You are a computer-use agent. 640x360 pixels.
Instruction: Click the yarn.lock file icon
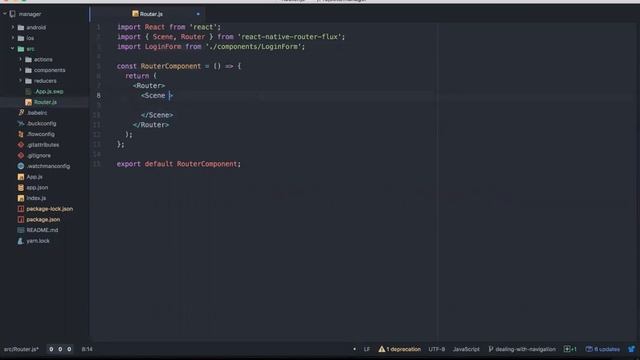point(21,241)
